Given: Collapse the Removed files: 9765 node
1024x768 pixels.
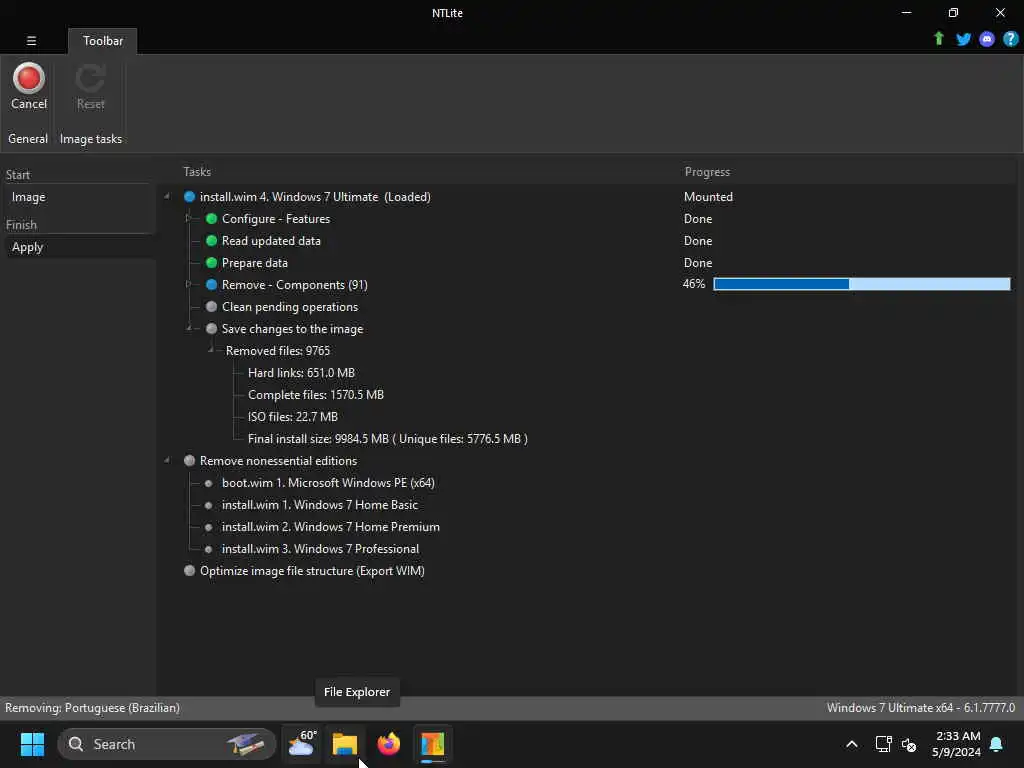Looking at the screenshot, I should [x=211, y=350].
